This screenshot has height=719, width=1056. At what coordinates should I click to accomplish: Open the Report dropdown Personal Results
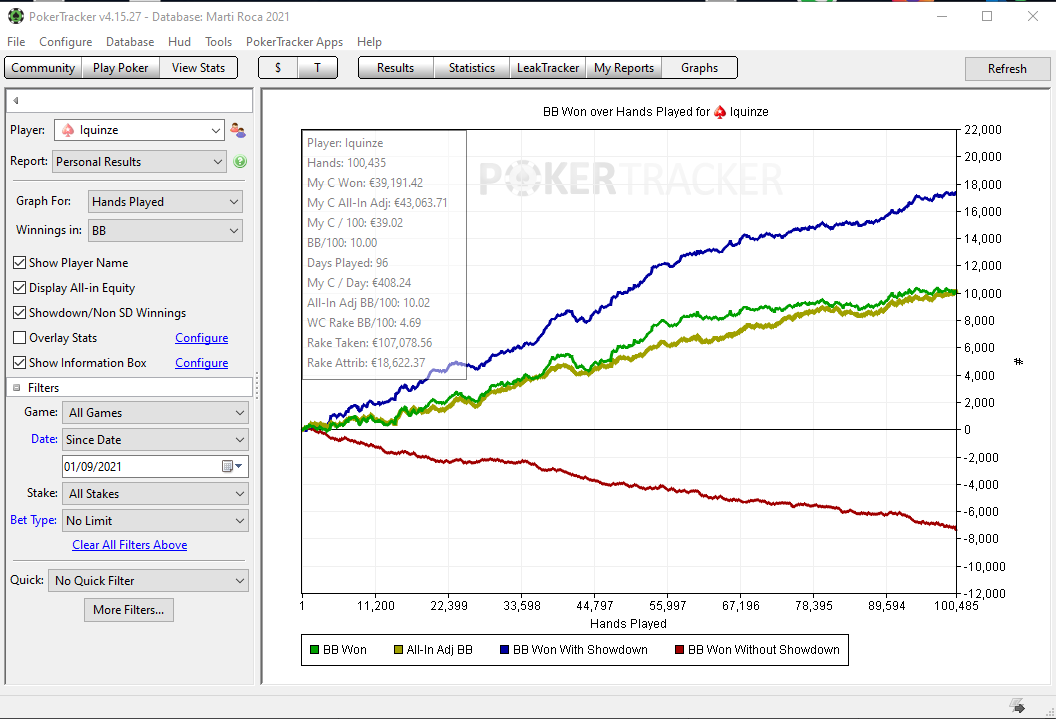click(x=139, y=162)
